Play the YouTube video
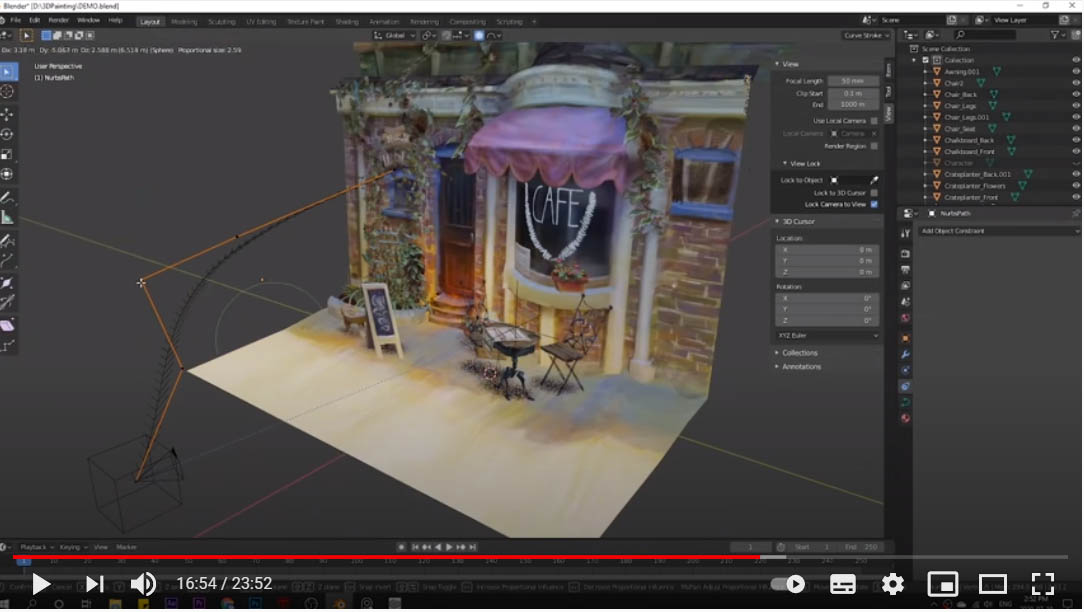 (x=41, y=584)
